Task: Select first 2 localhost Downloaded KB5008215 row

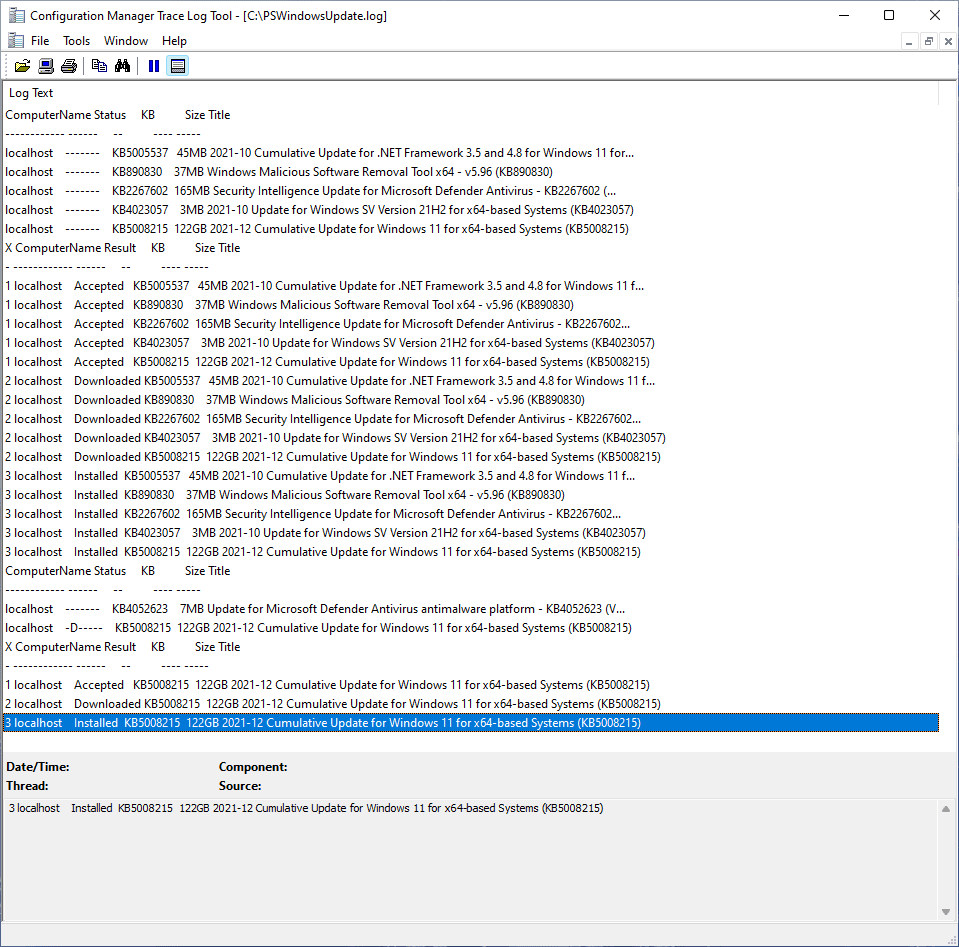Action: [471, 456]
